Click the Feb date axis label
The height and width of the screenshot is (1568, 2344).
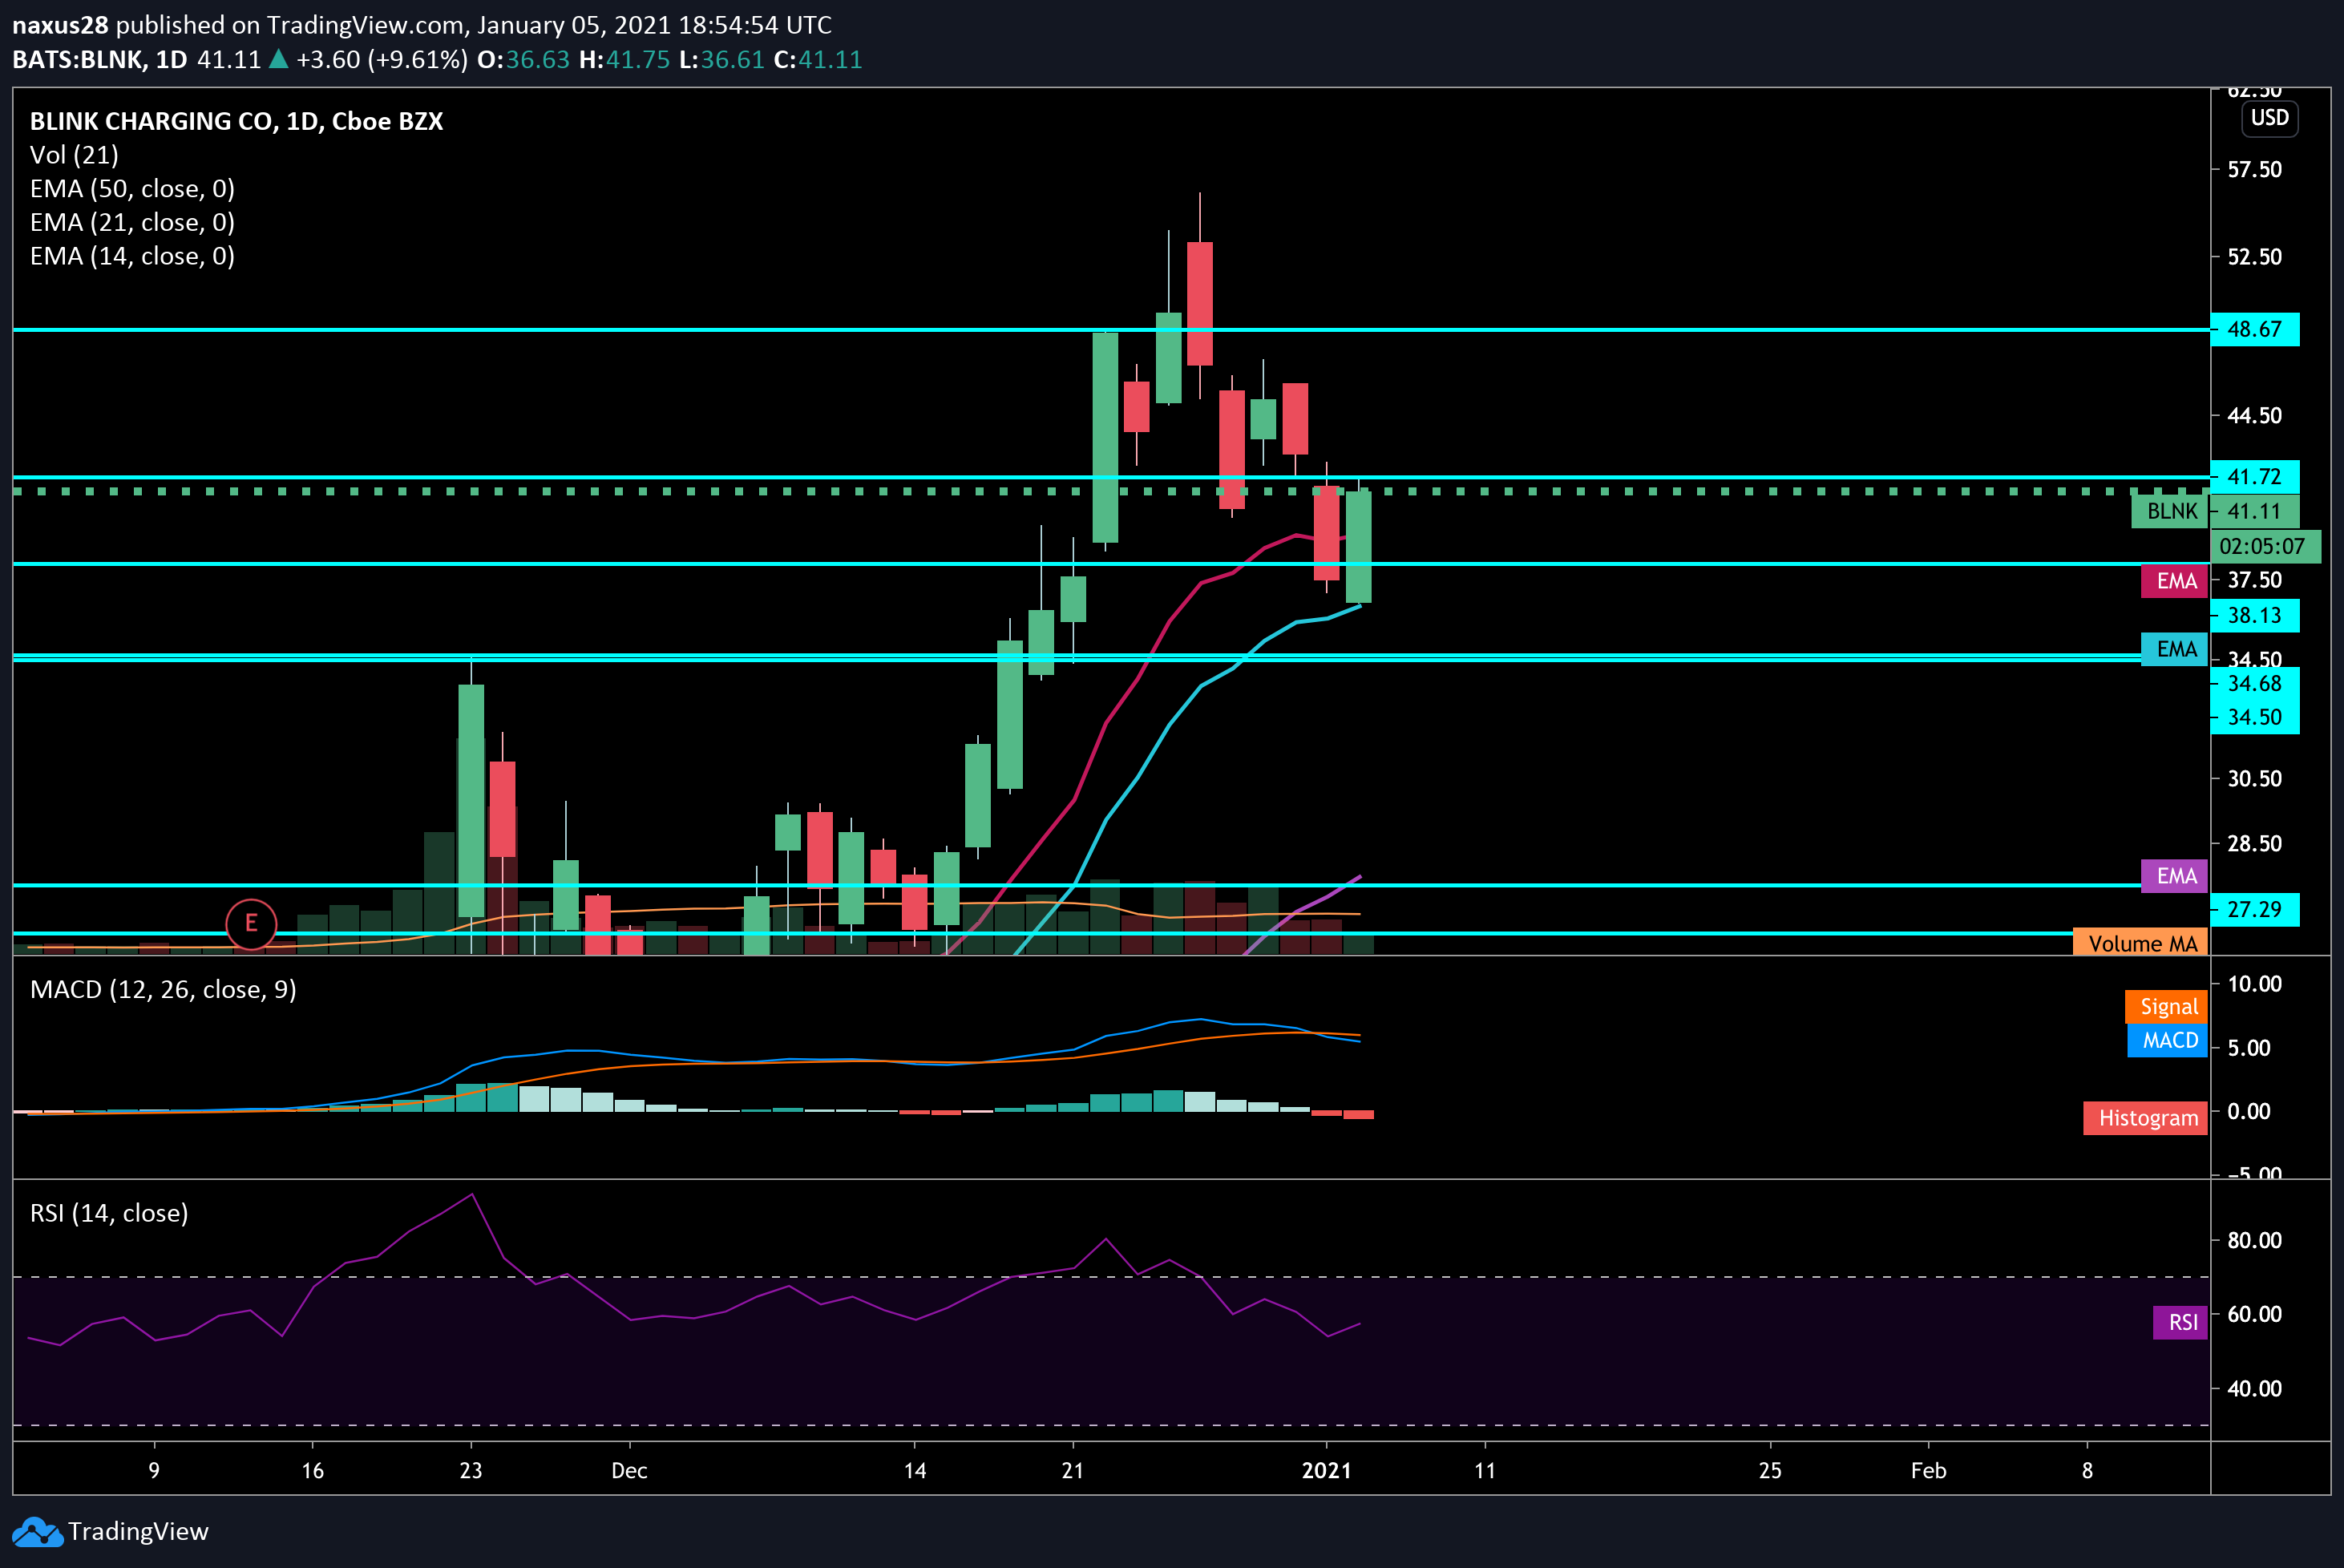1928,1470
